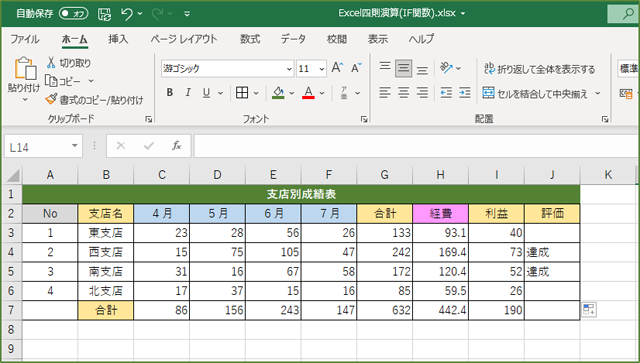Click the align left icon
This screenshot has width=640, height=363.
(384, 93)
